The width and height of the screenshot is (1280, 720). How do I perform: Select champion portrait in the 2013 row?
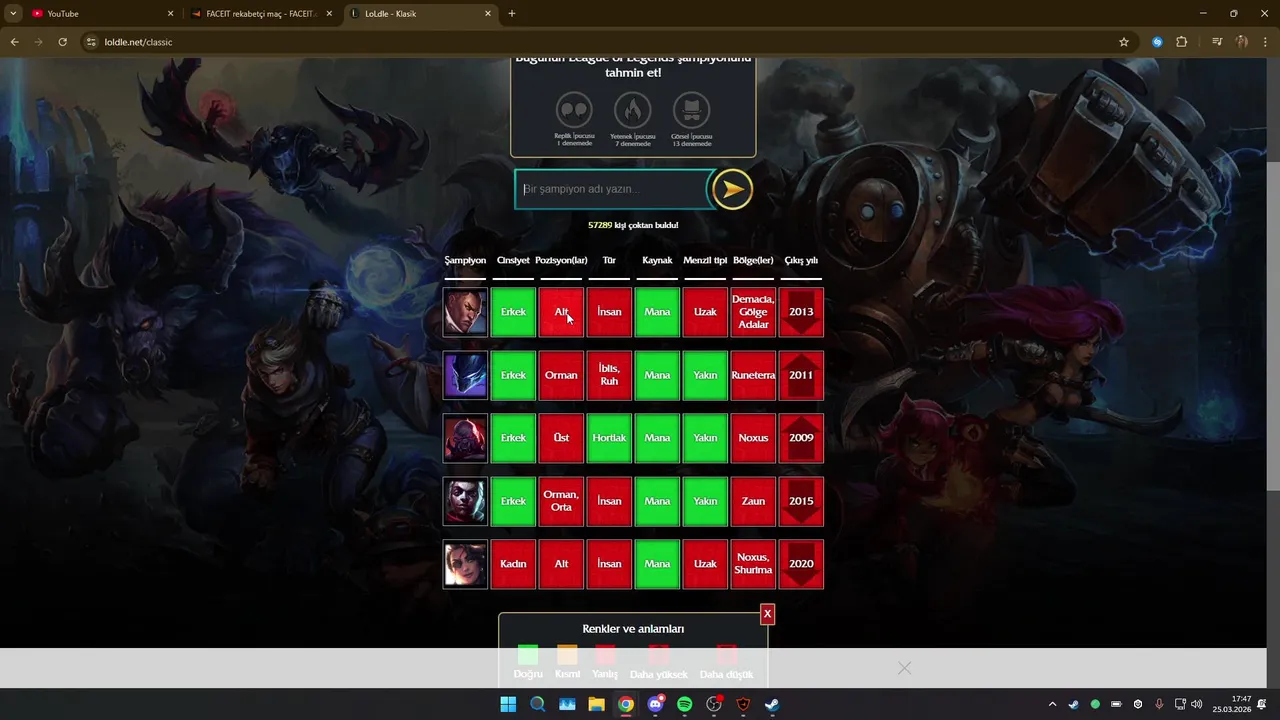click(465, 312)
